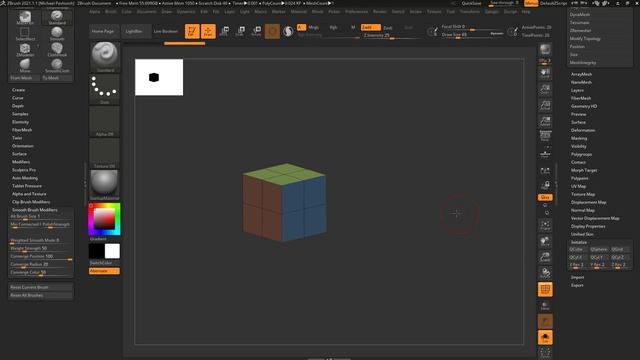This screenshot has height=360, width=640.
Task: Click the Sculptris Pro yin-yang icon
Action: [x=288, y=31]
